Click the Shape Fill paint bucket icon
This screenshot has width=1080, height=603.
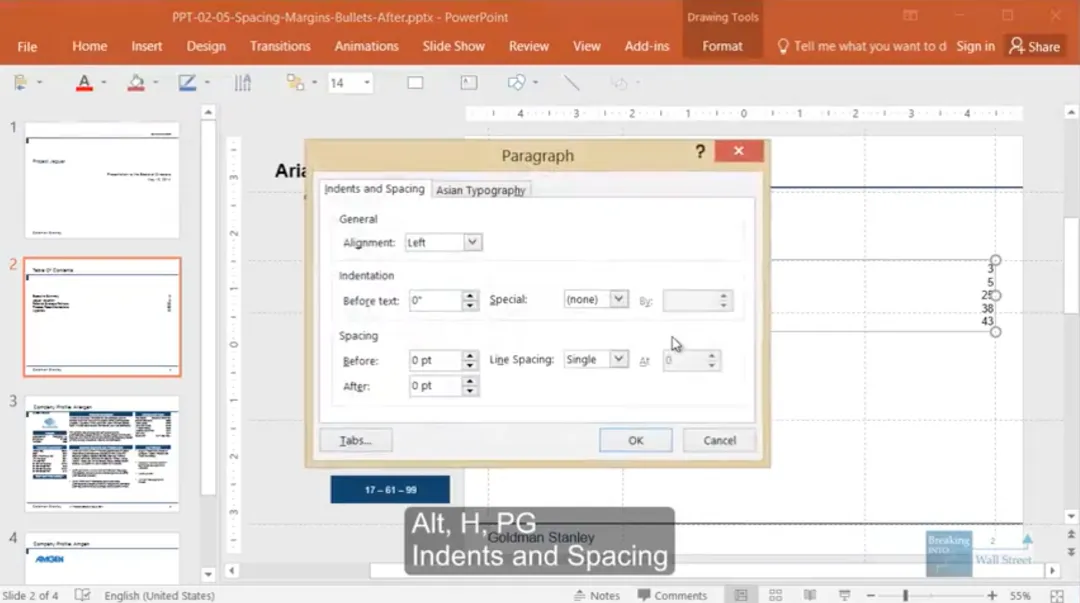(x=136, y=83)
